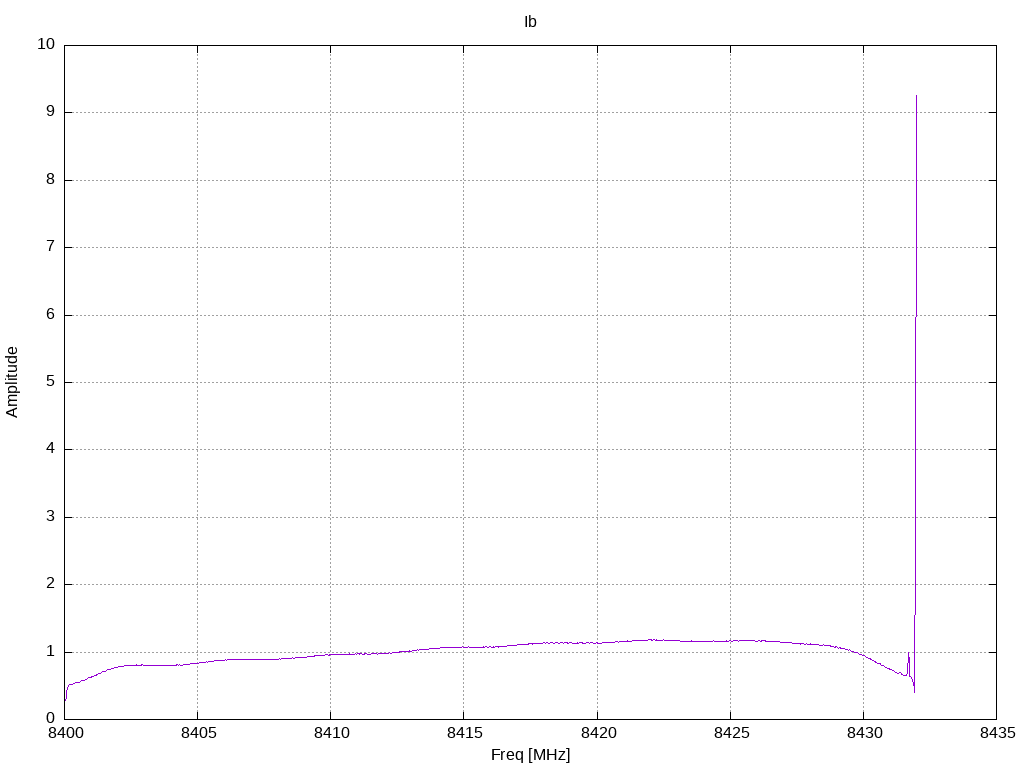Click the plot title 'Ib'
The image size is (1024, 768).
(530, 22)
